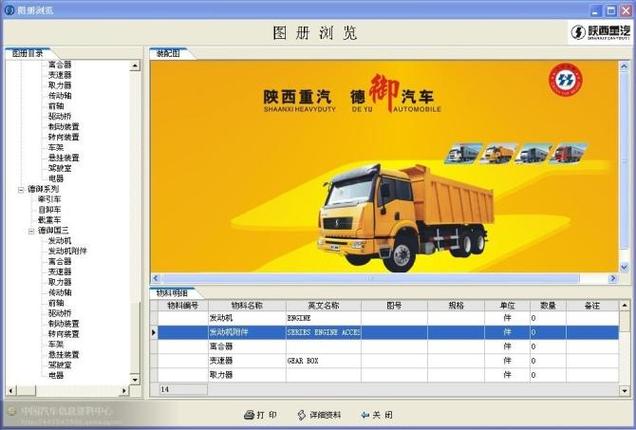Click catalog tree right scroll arrow
The width and height of the screenshot is (636, 430).
click(x=124, y=391)
